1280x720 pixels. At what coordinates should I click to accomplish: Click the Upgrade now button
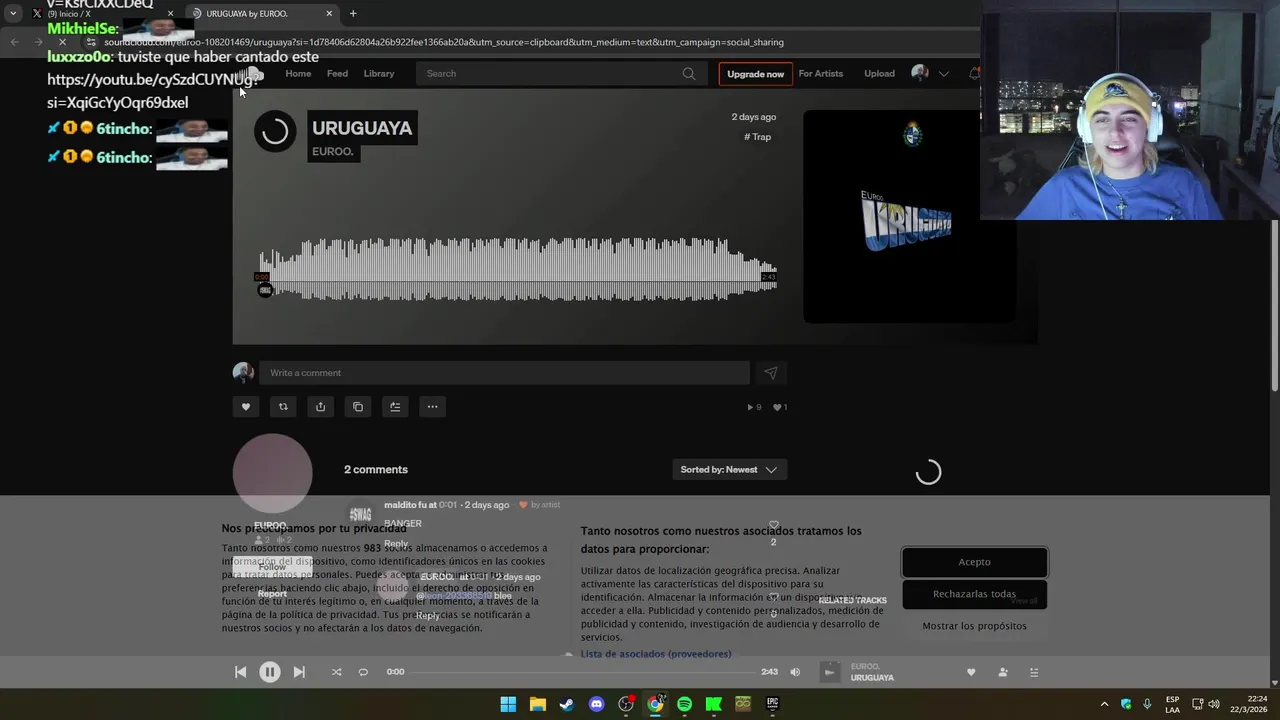[756, 74]
